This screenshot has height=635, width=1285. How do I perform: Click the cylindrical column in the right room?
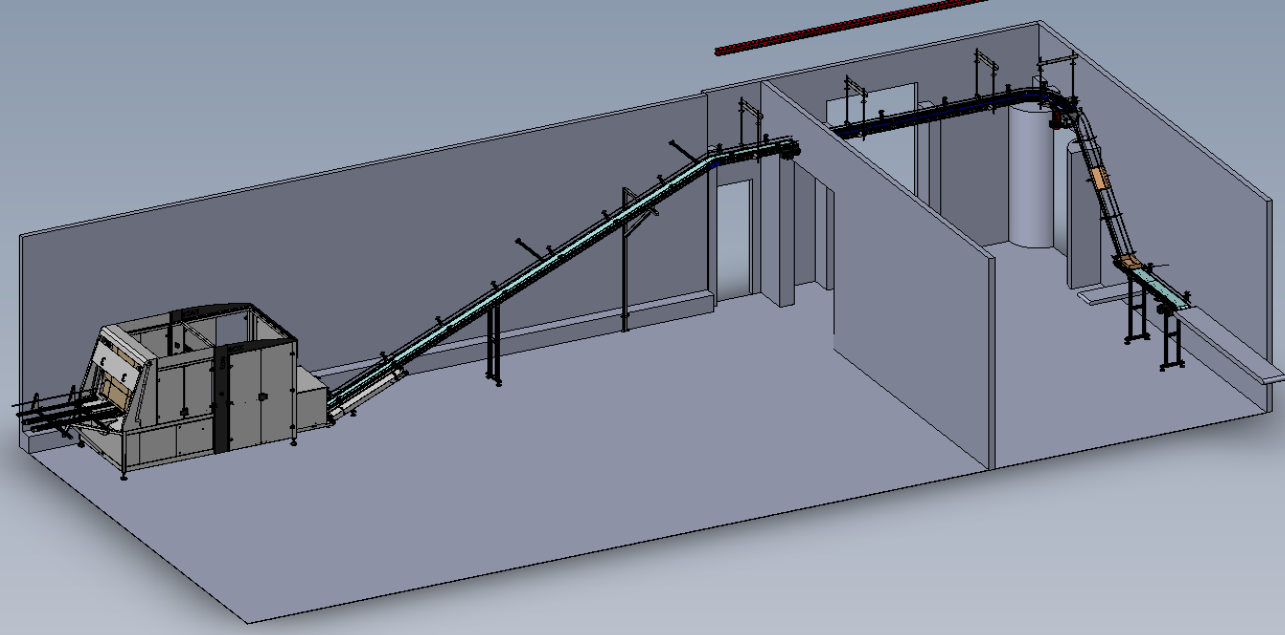(x=1030, y=180)
